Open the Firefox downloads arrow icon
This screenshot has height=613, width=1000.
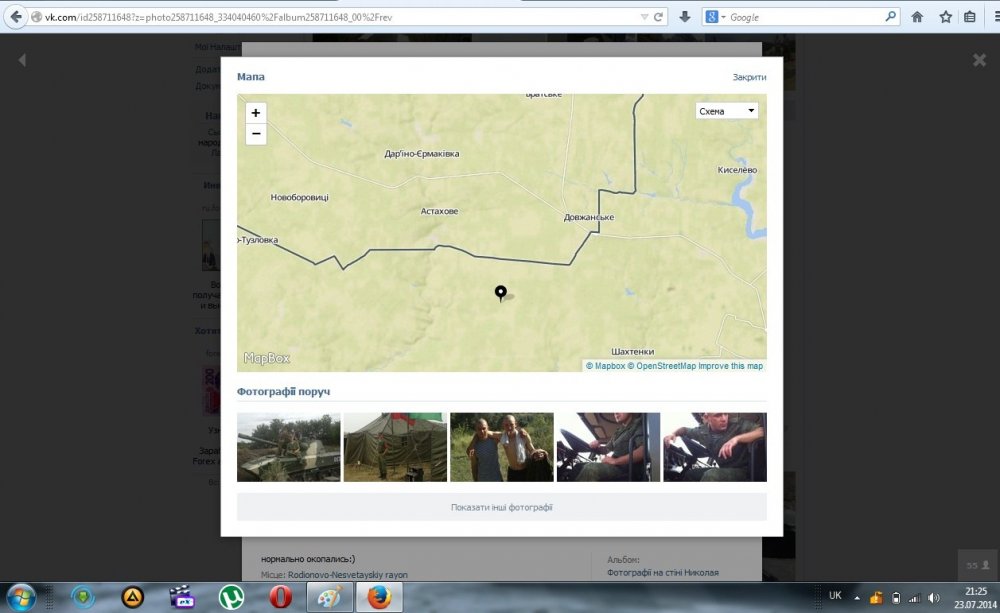click(x=685, y=17)
